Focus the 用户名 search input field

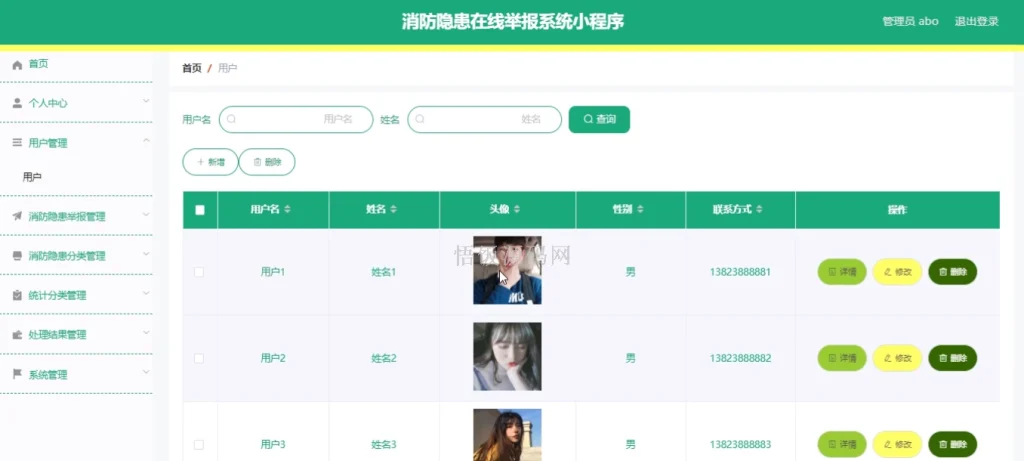(296, 119)
